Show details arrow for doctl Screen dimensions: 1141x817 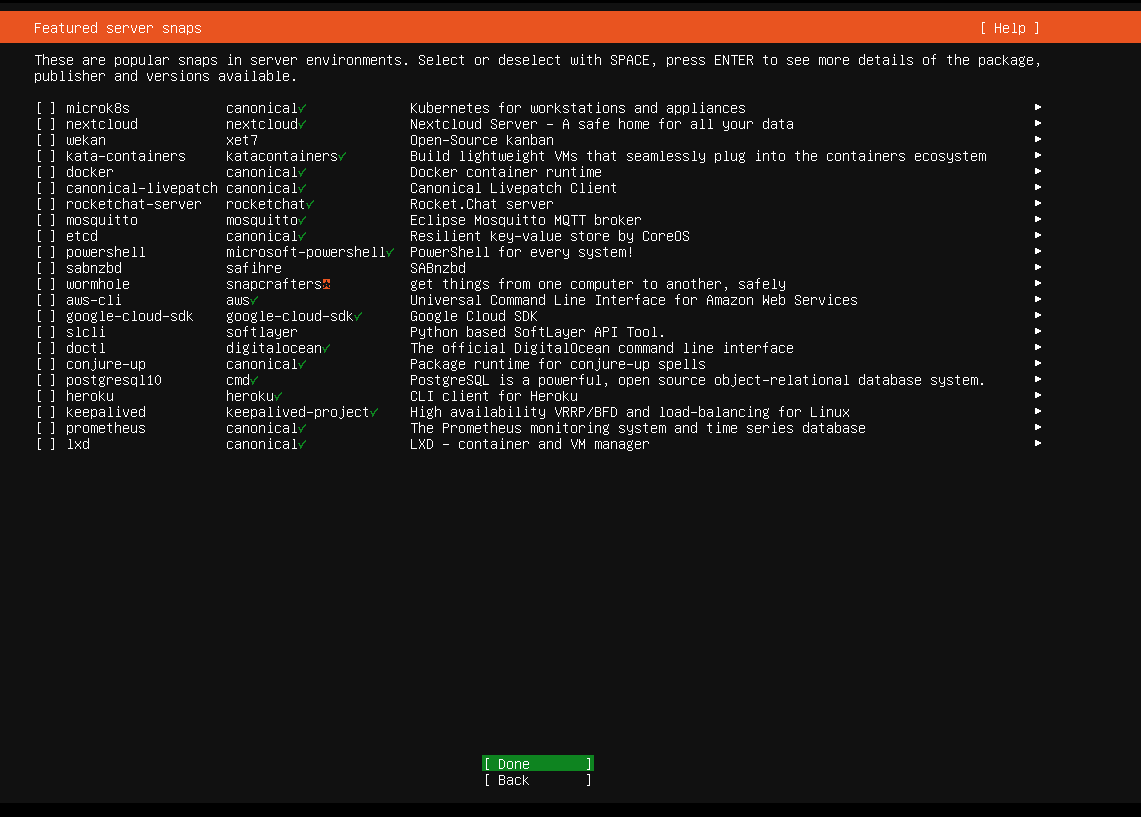(1038, 347)
